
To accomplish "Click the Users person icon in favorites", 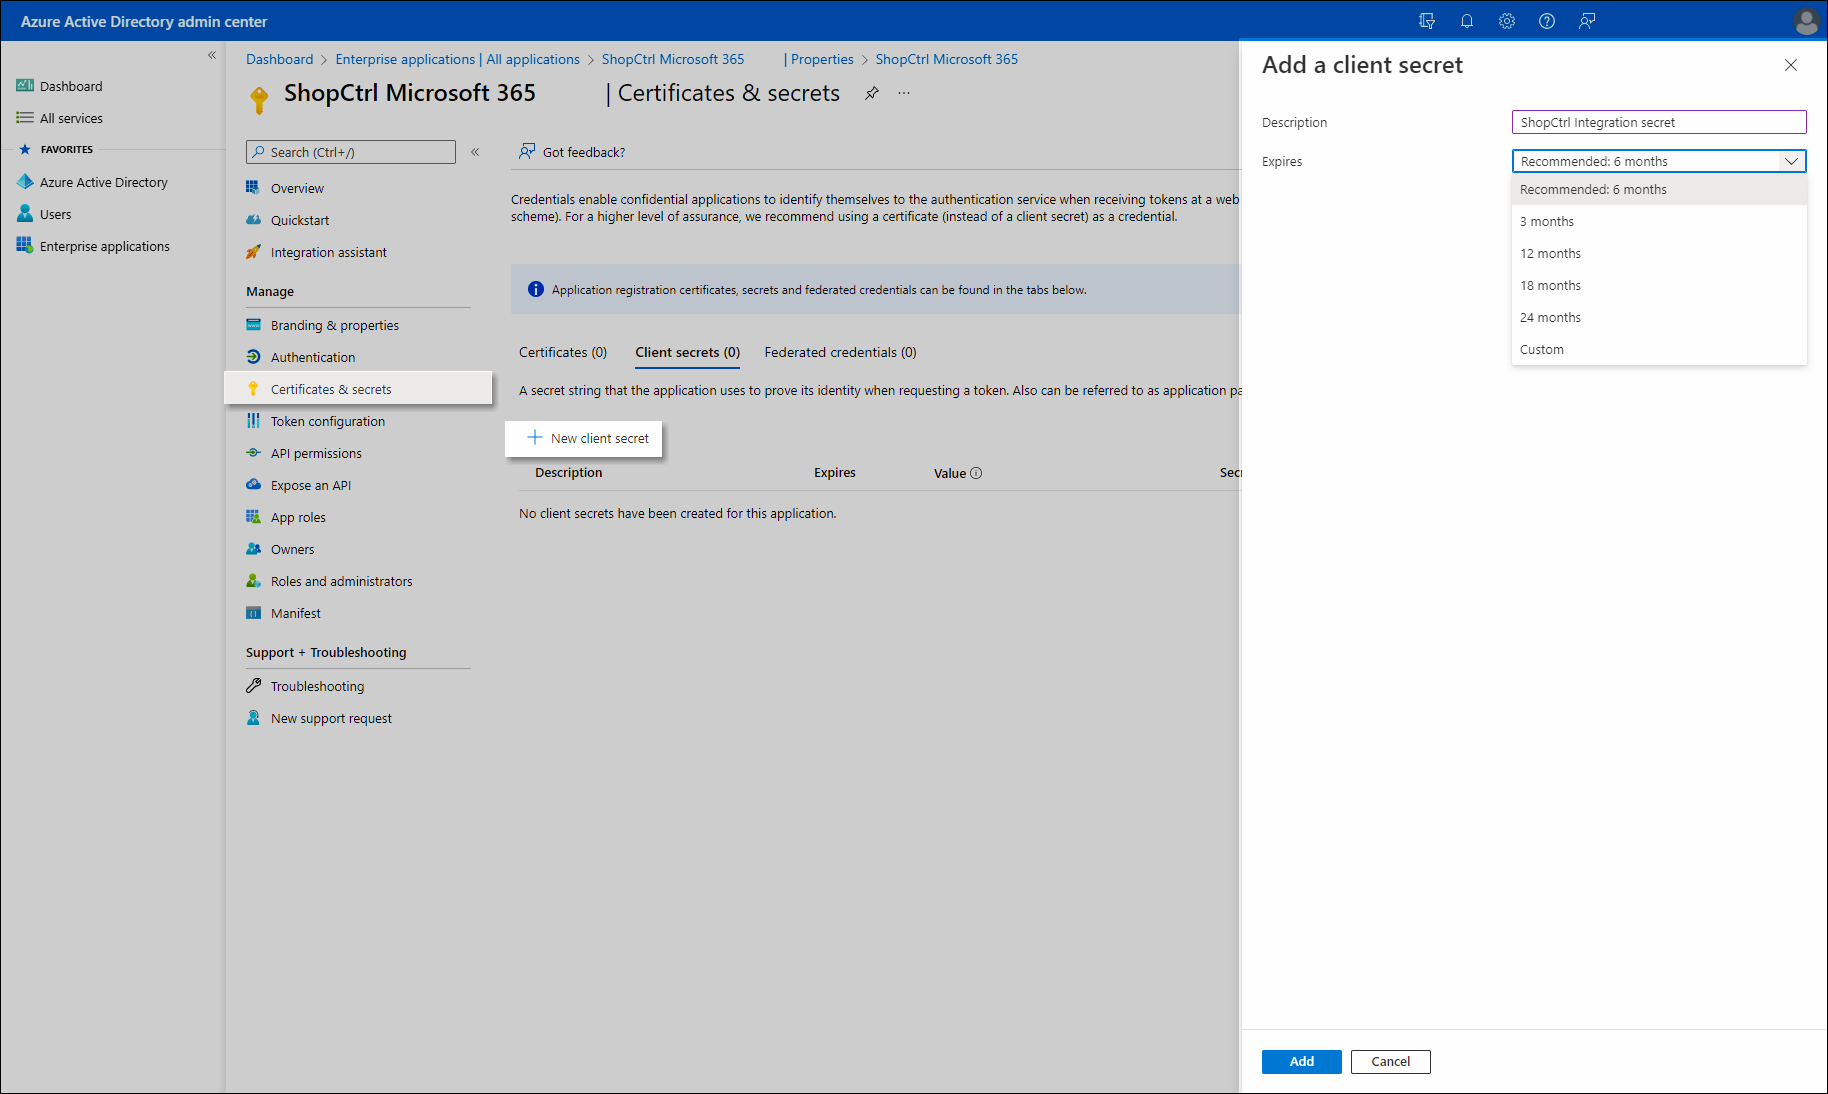I will pyautogui.click(x=25, y=214).
